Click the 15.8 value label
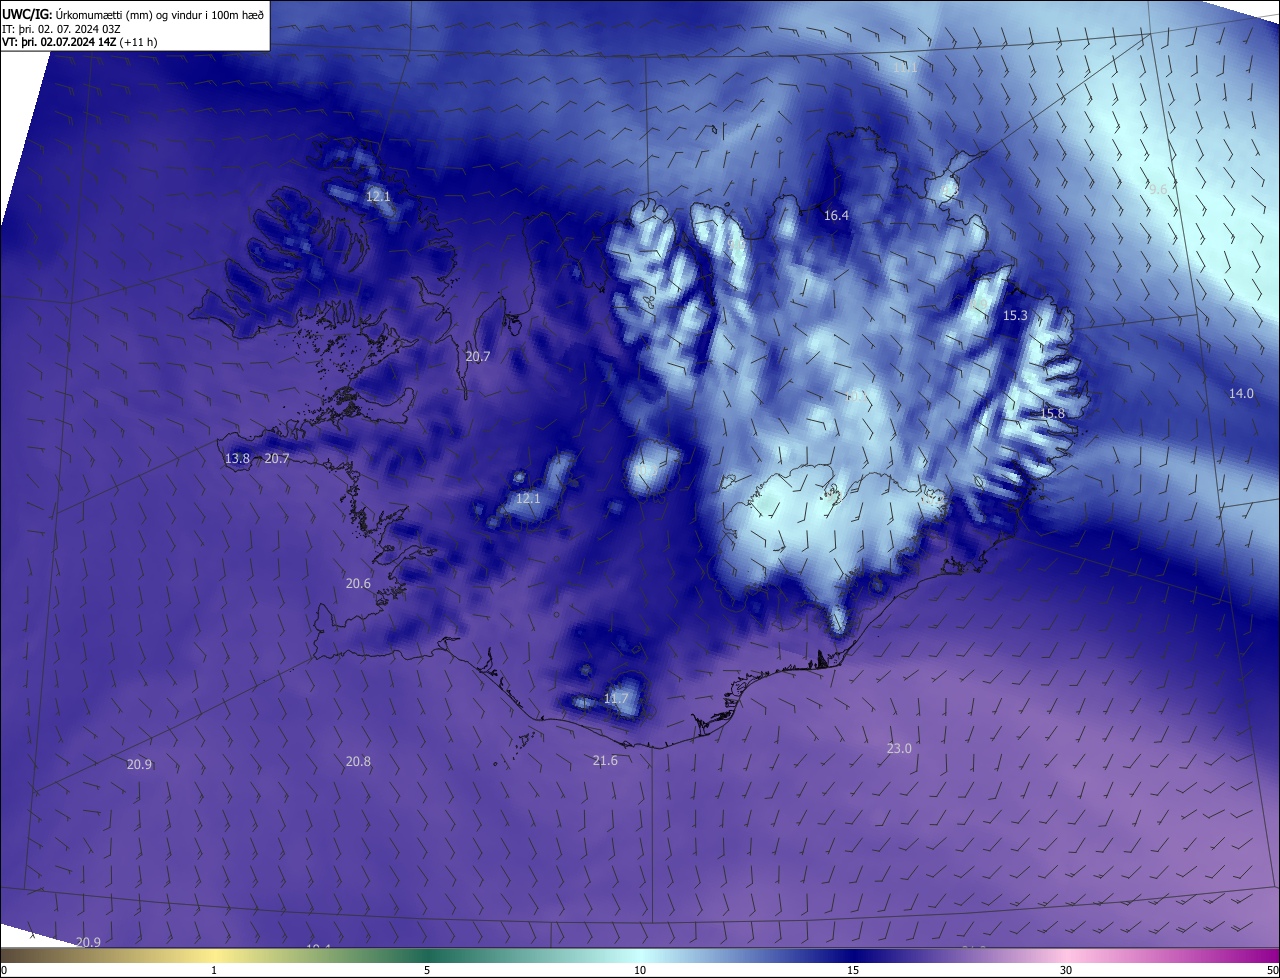Image resolution: width=1280 pixels, height=978 pixels. [1052, 414]
